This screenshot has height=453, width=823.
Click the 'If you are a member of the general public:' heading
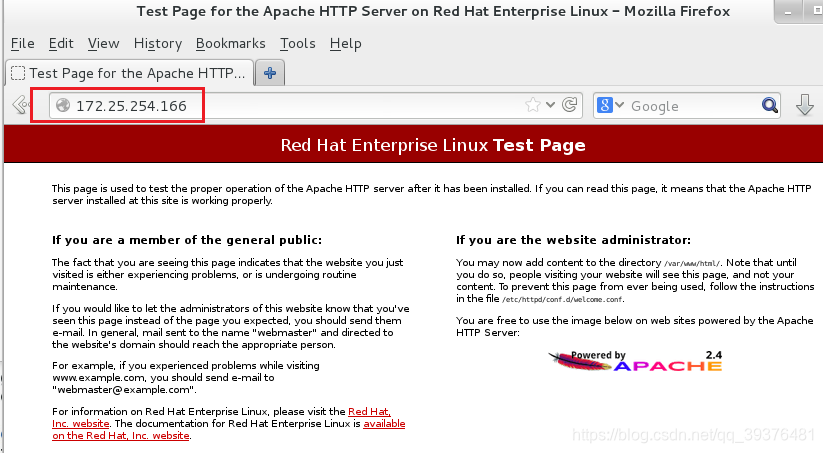[x=187, y=240]
